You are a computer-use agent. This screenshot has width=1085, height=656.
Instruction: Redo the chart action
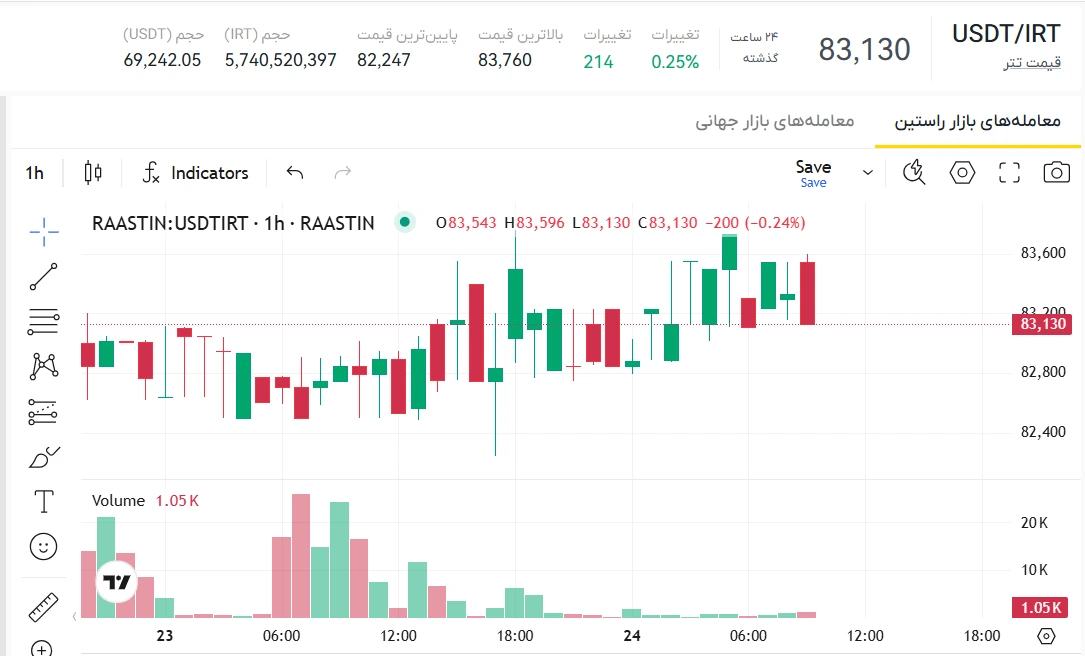[x=343, y=172]
